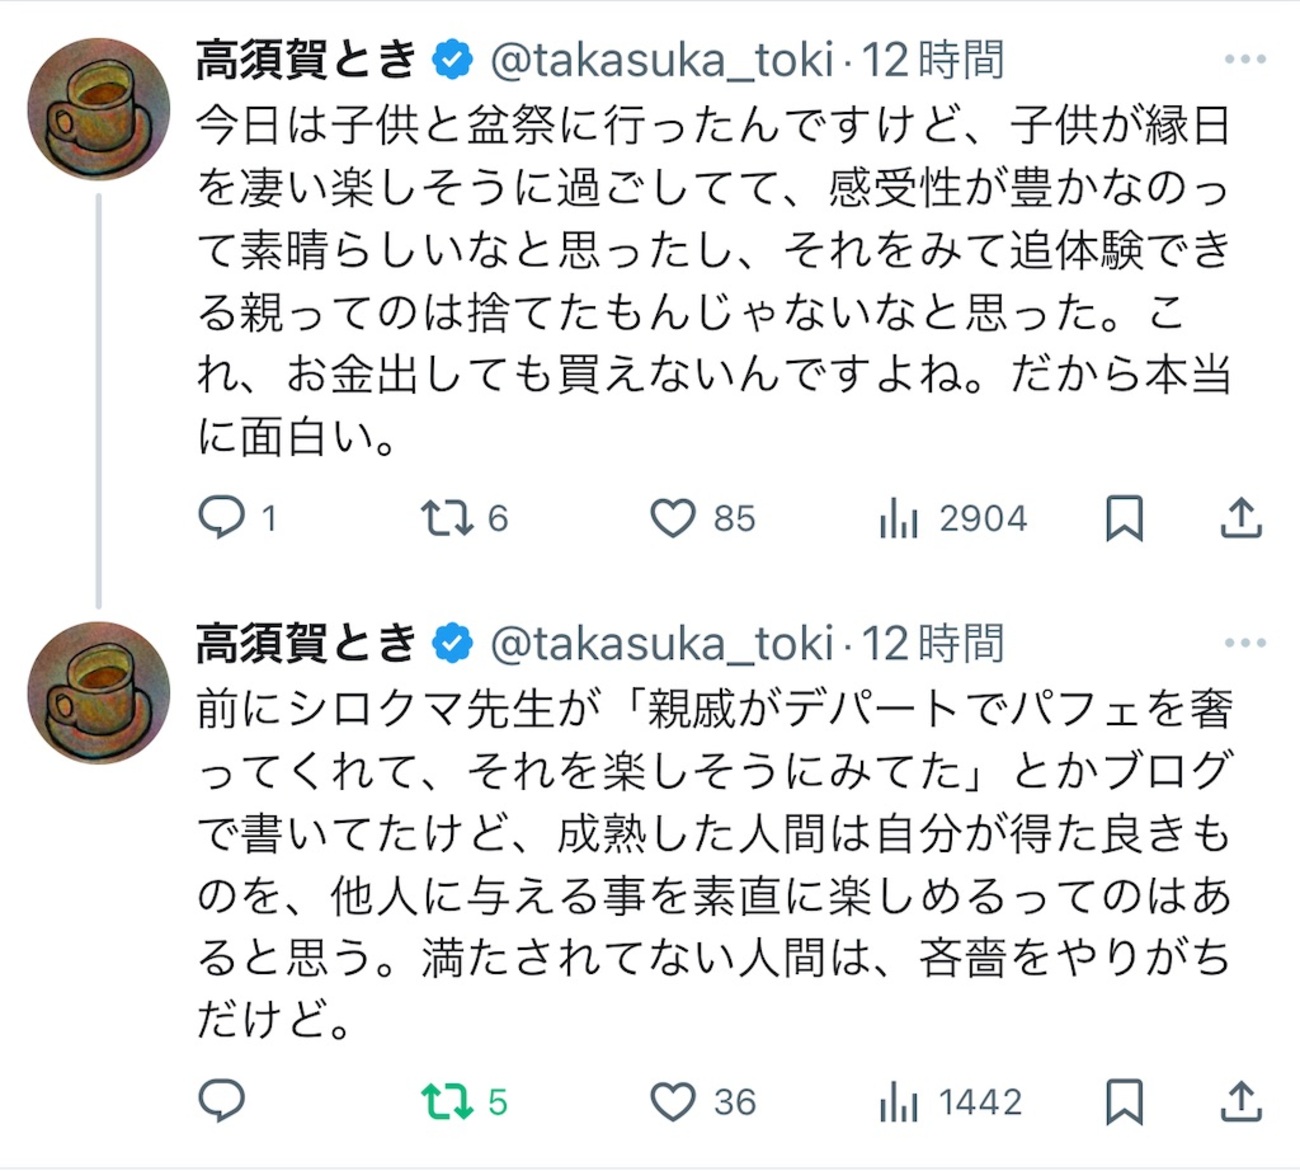Like the first tweet with 85 likes
This screenshot has width=1300, height=1171.
click(673, 518)
